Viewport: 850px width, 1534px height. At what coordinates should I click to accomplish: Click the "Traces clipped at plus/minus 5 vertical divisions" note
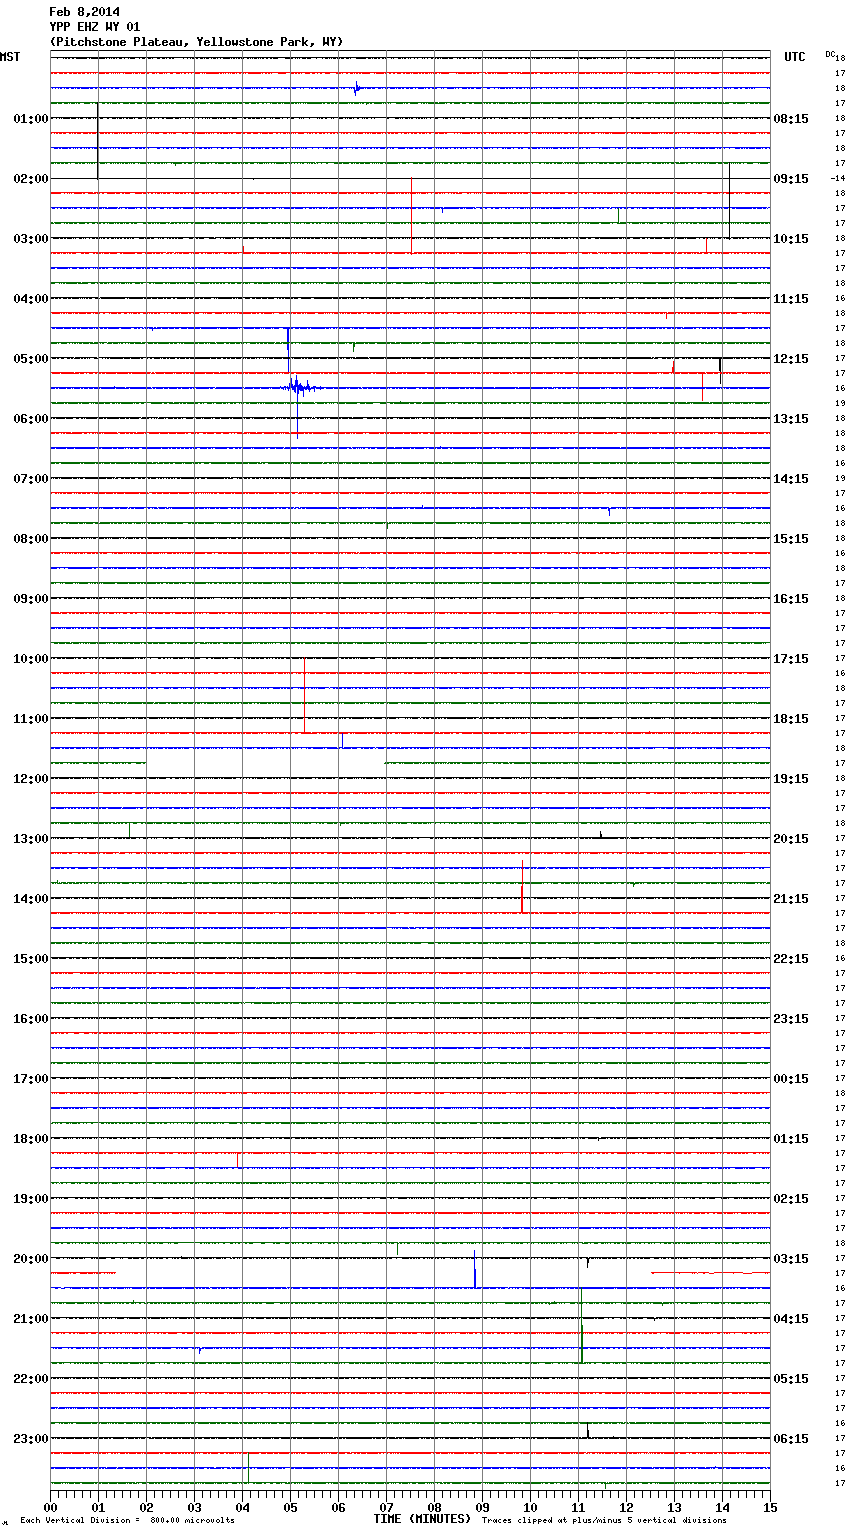coord(604,1521)
